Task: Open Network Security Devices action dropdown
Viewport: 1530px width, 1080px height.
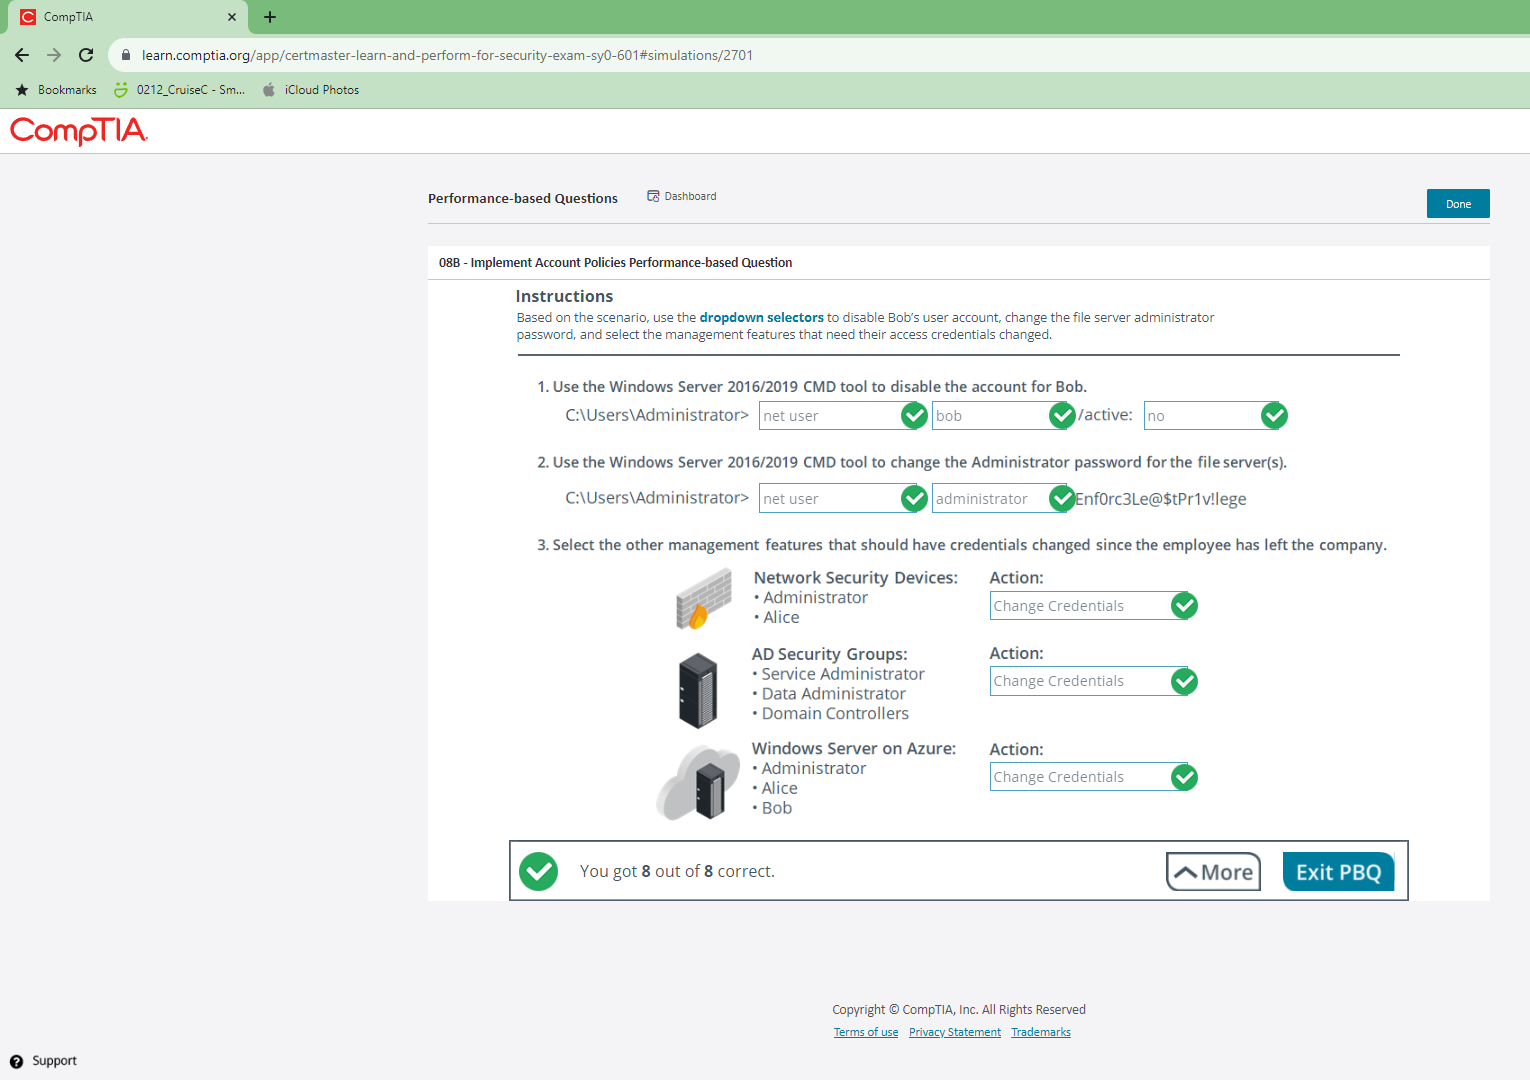Action: (1078, 606)
